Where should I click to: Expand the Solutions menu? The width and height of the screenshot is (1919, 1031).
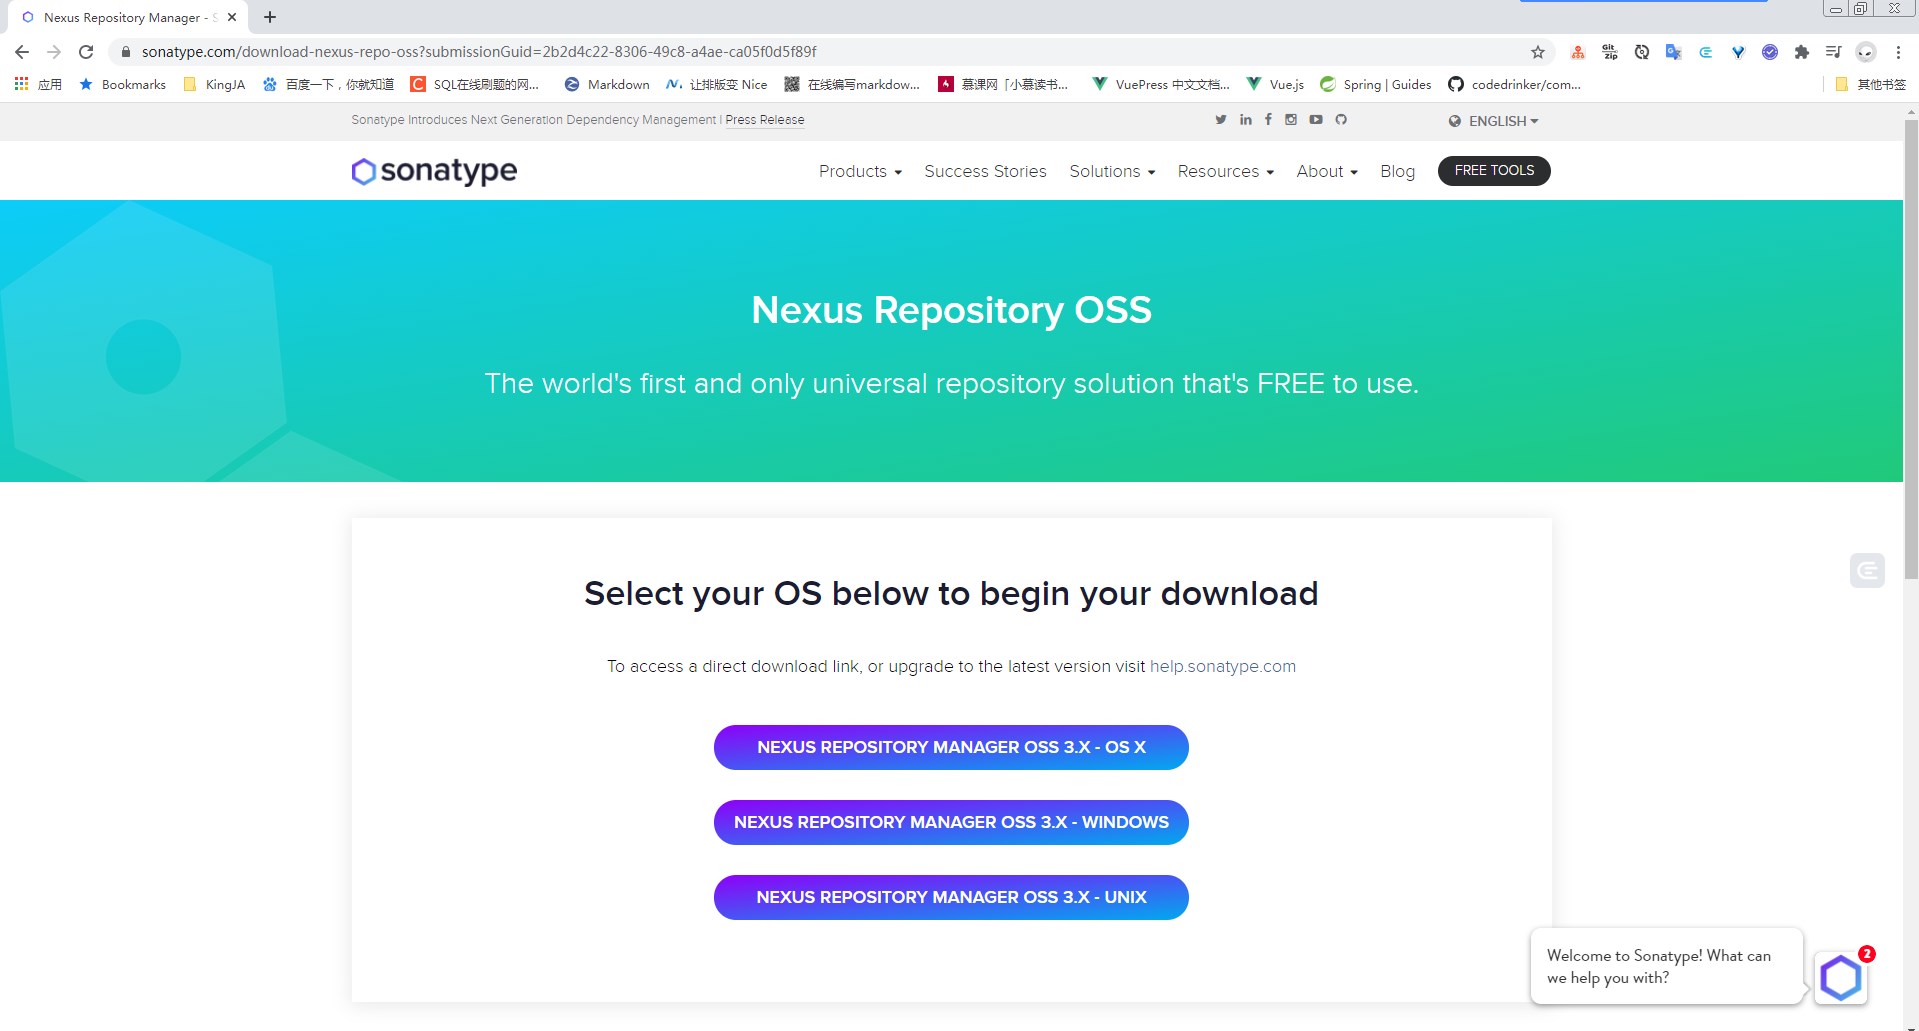(x=1112, y=171)
